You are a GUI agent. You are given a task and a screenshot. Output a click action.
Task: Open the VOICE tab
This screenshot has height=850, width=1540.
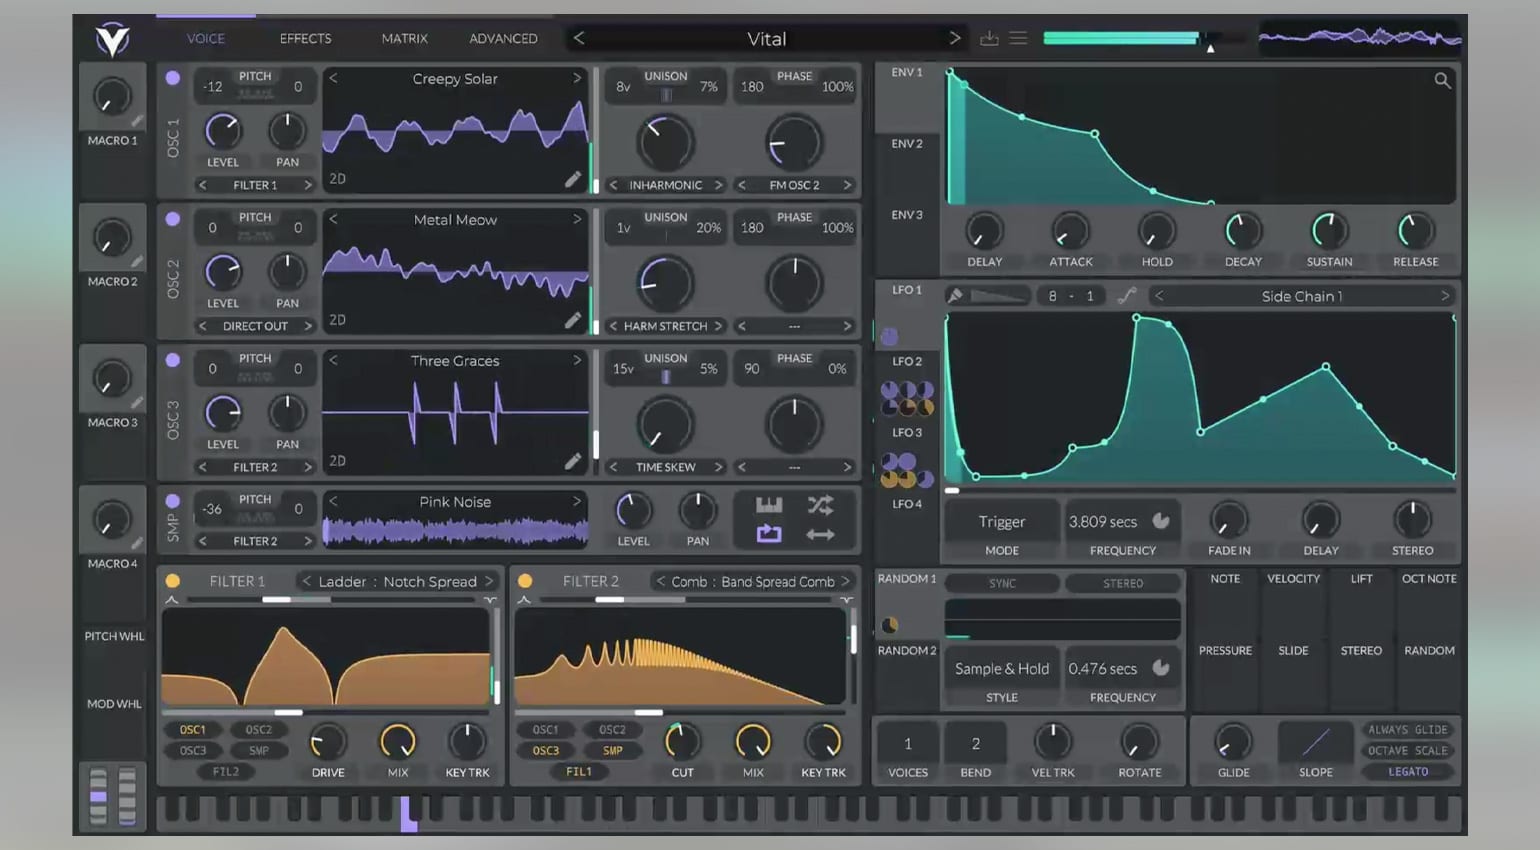click(206, 38)
